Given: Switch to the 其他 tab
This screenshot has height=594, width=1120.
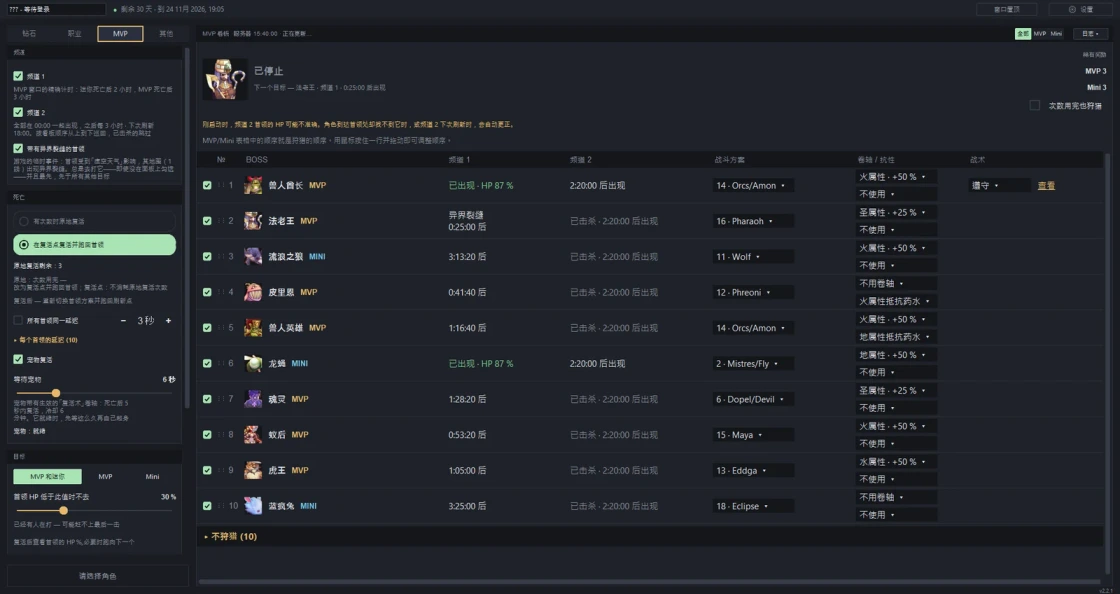Looking at the screenshot, I should [166, 34].
